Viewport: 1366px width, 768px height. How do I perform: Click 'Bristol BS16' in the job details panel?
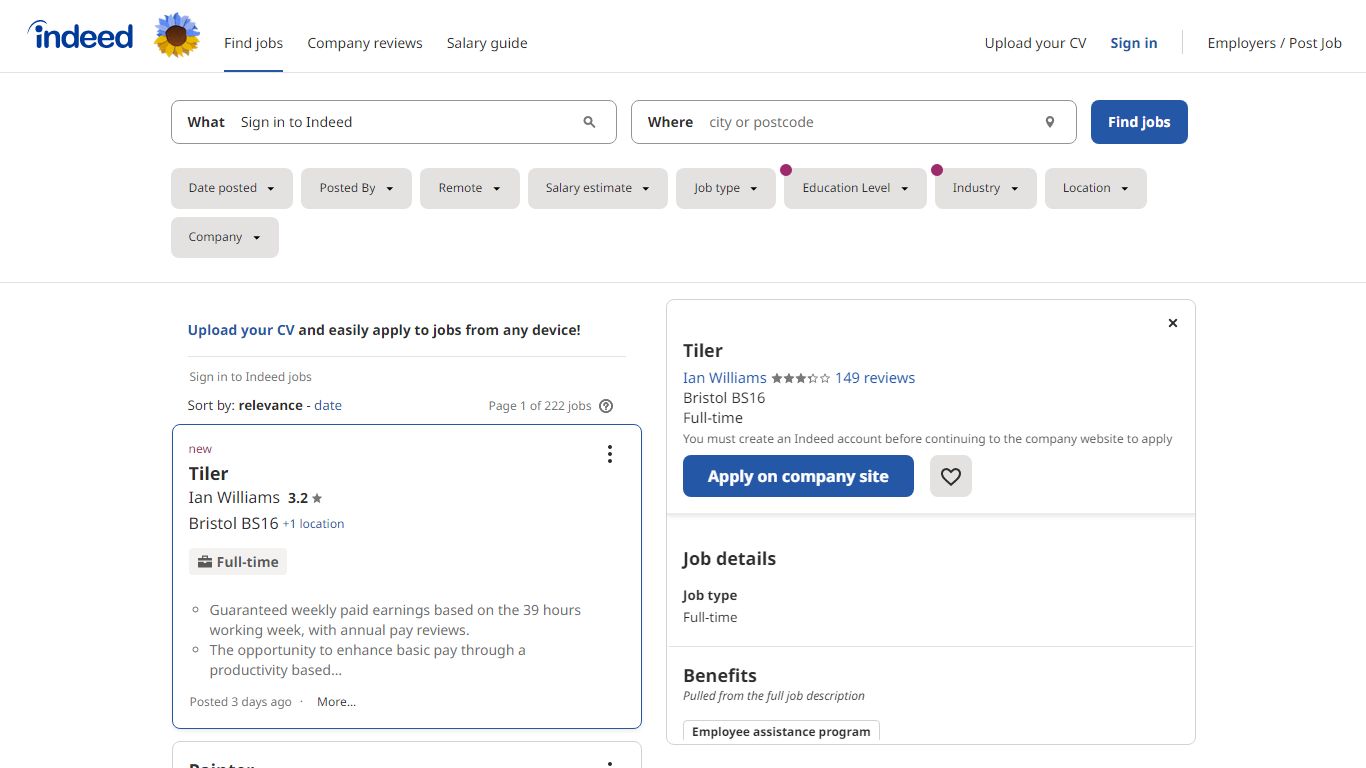click(724, 398)
